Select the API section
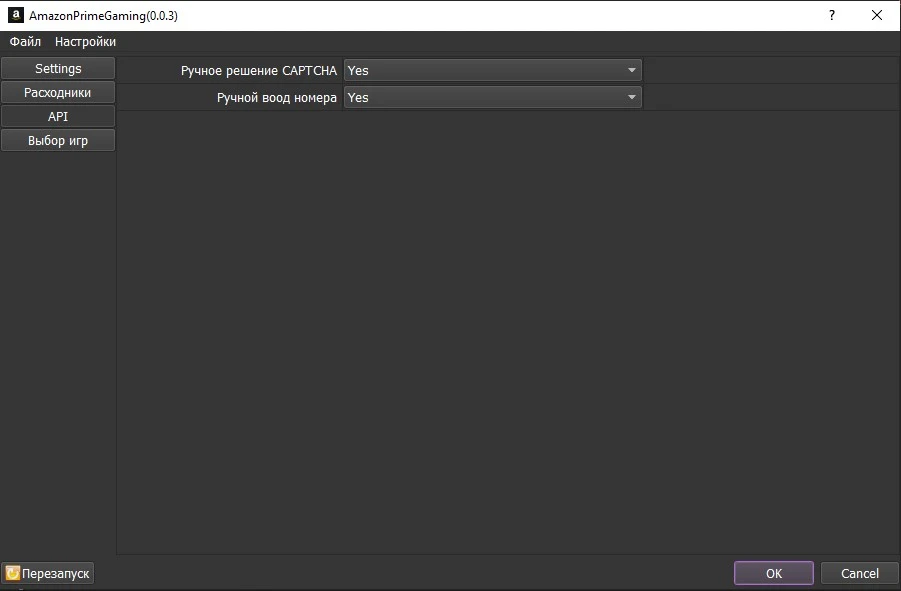The image size is (901, 591). pyautogui.click(x=58, y=117)
